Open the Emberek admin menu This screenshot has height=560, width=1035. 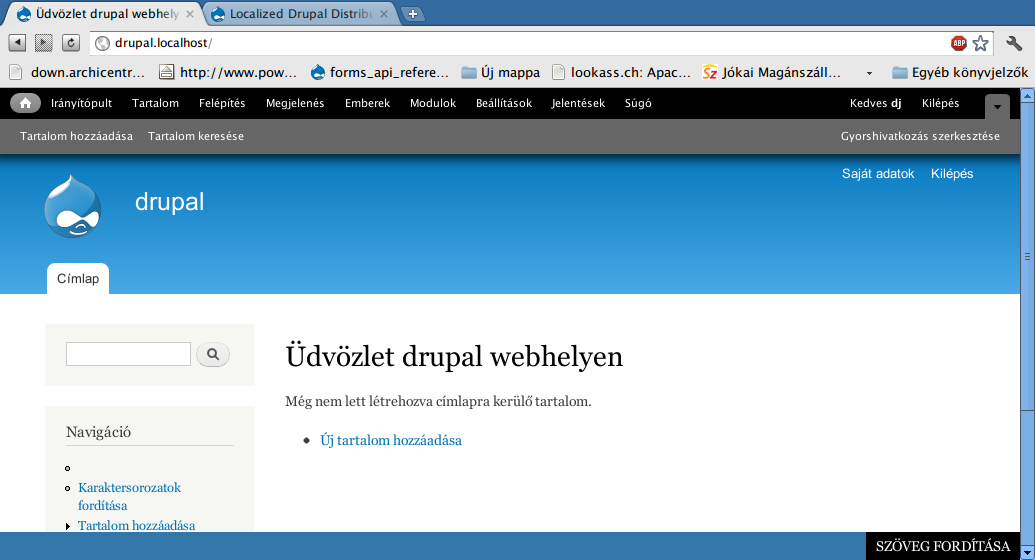click(367, 103)
